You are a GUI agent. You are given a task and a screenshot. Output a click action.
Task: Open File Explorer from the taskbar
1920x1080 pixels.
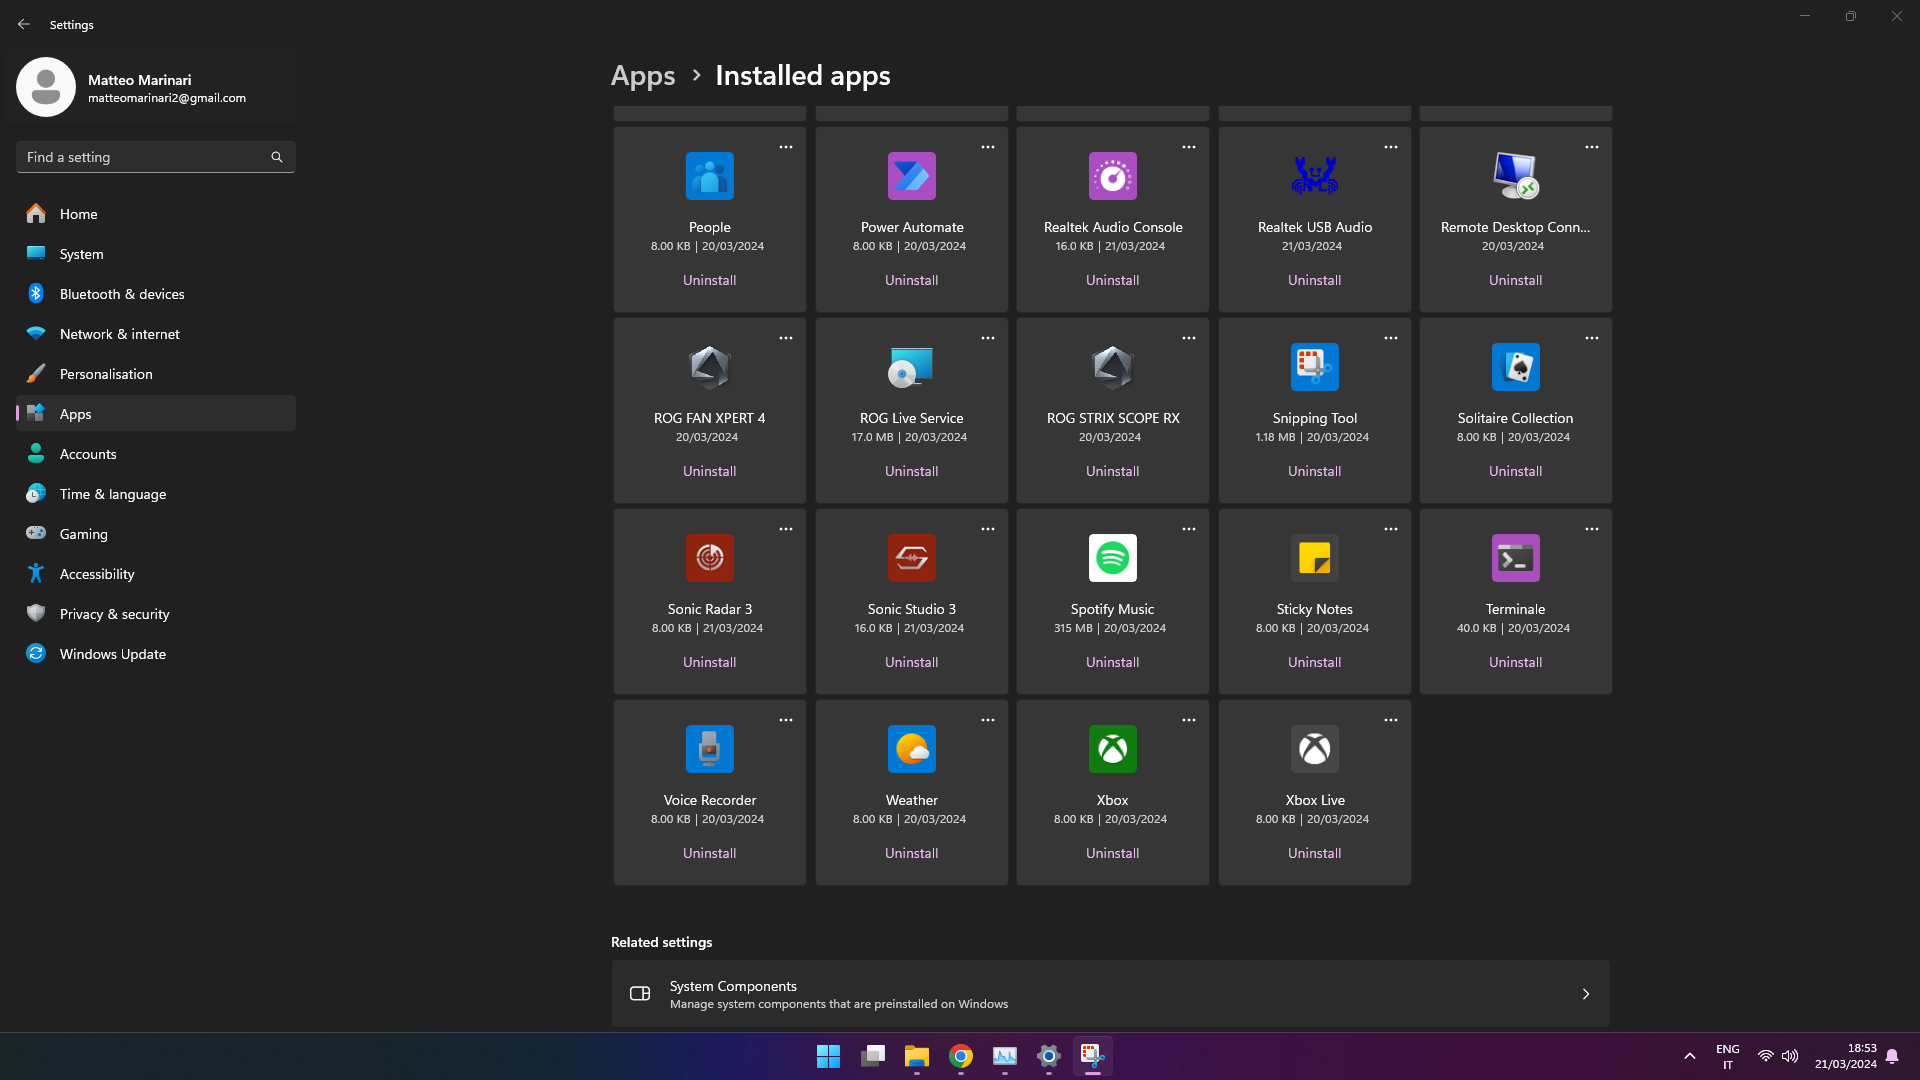[x=916, y=1056]
